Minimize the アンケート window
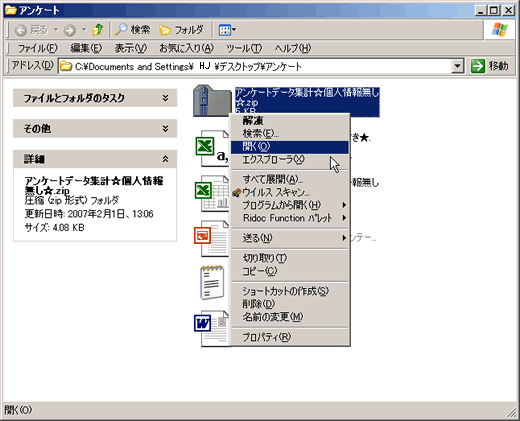Image resolution: width=520 pixels, height=421 pixels. (480, 11)
